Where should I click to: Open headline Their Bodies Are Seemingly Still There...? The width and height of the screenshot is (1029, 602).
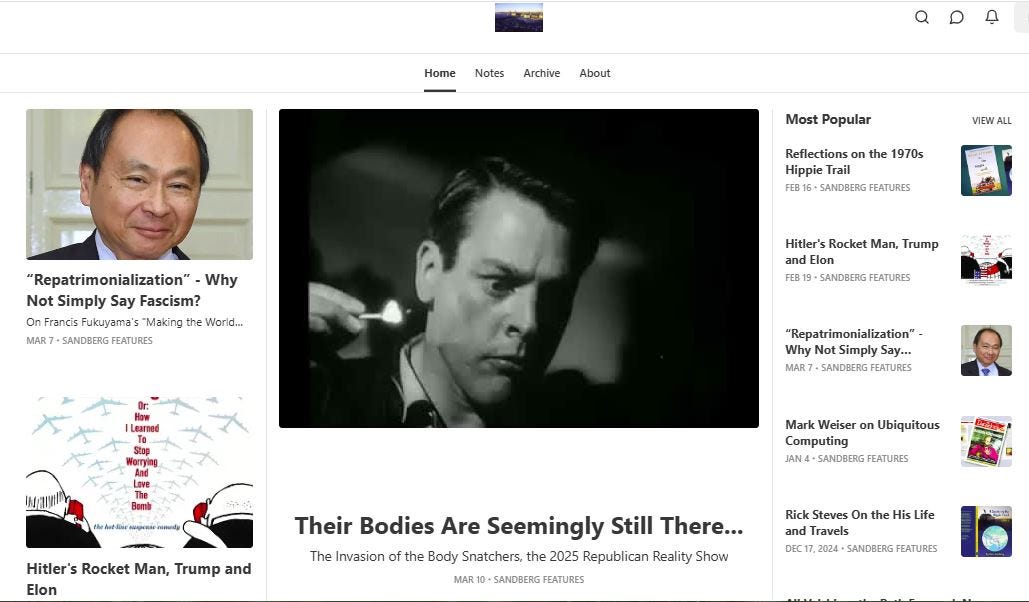tap(518, 526)
